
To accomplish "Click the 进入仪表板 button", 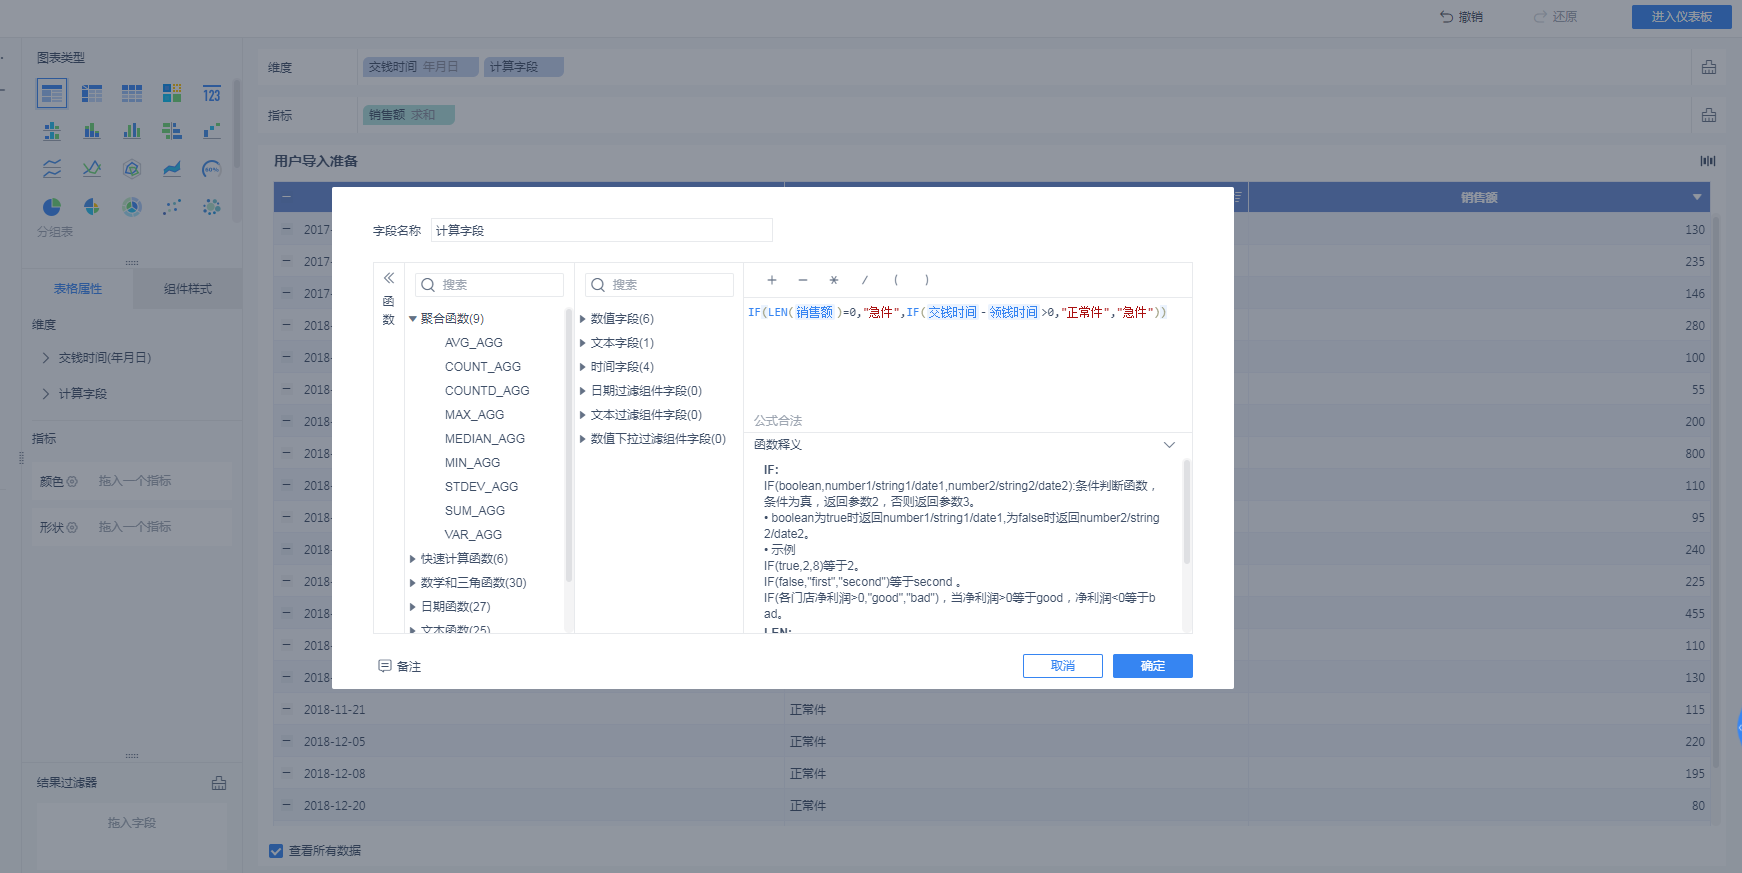I will tap(1682, 17).
